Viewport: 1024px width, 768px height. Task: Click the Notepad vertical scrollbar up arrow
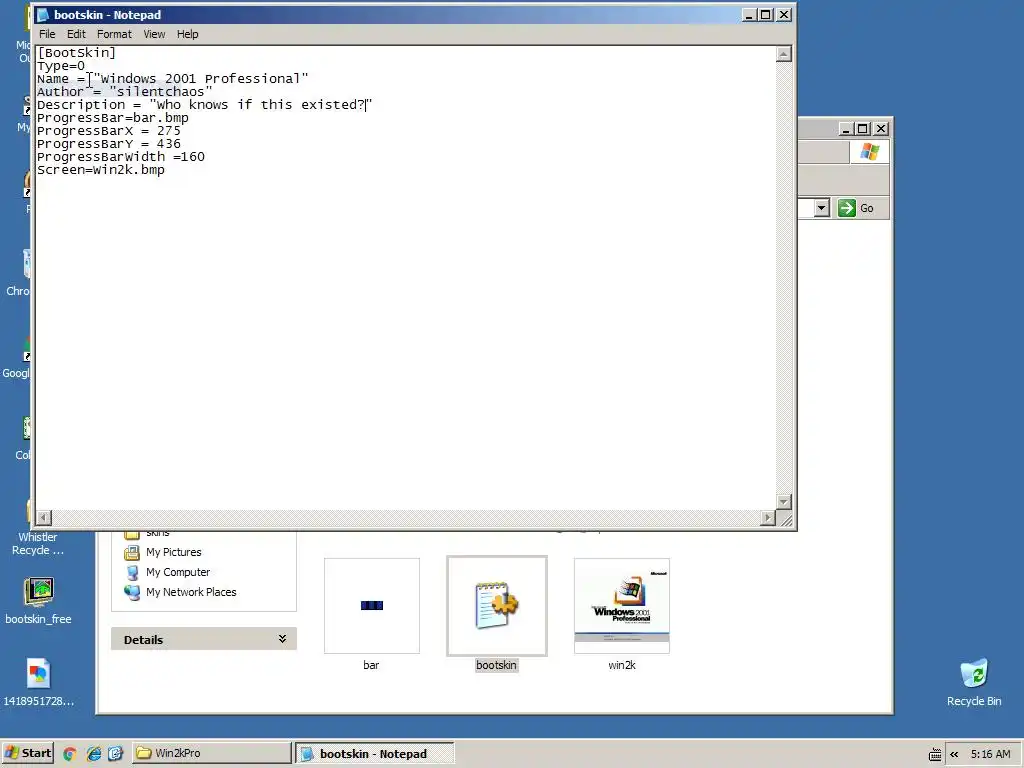point(784,54)
